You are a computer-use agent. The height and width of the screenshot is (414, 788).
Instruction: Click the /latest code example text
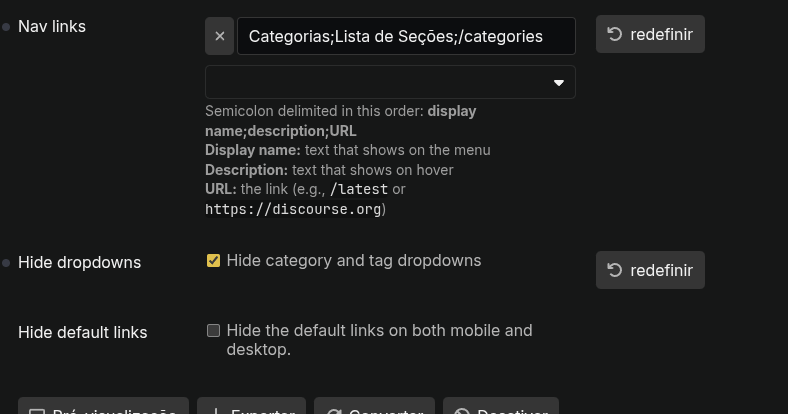point(359,189)
